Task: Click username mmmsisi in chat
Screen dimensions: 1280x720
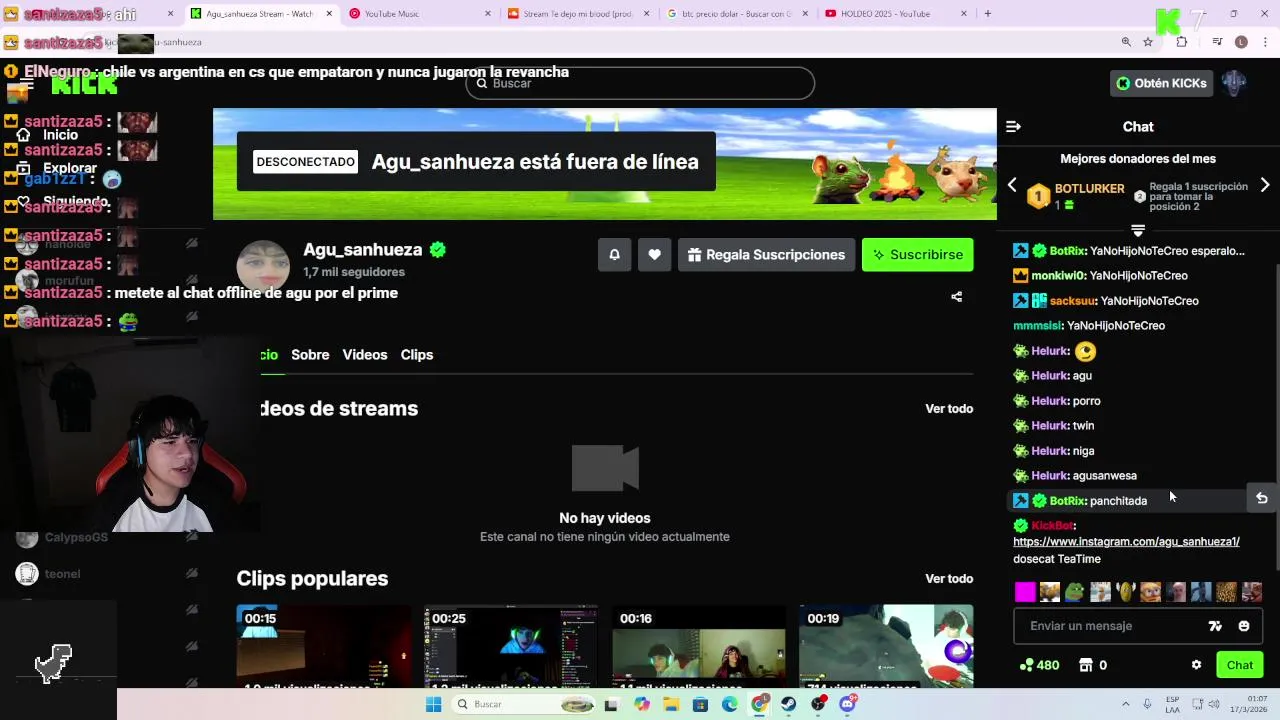Action: click(x=1037, y=326)
